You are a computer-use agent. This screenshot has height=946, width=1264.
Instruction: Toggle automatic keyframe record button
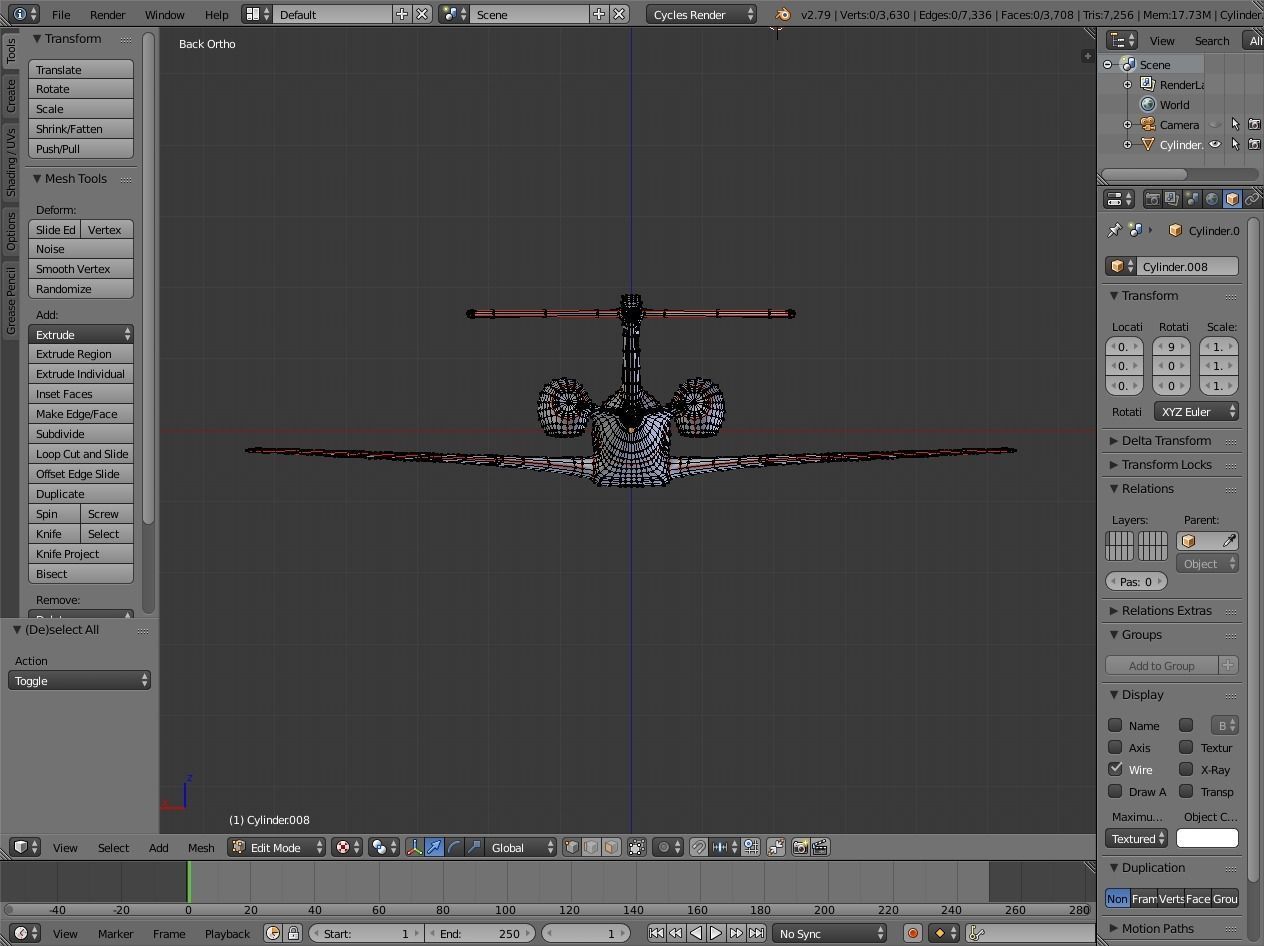point(912,933)
